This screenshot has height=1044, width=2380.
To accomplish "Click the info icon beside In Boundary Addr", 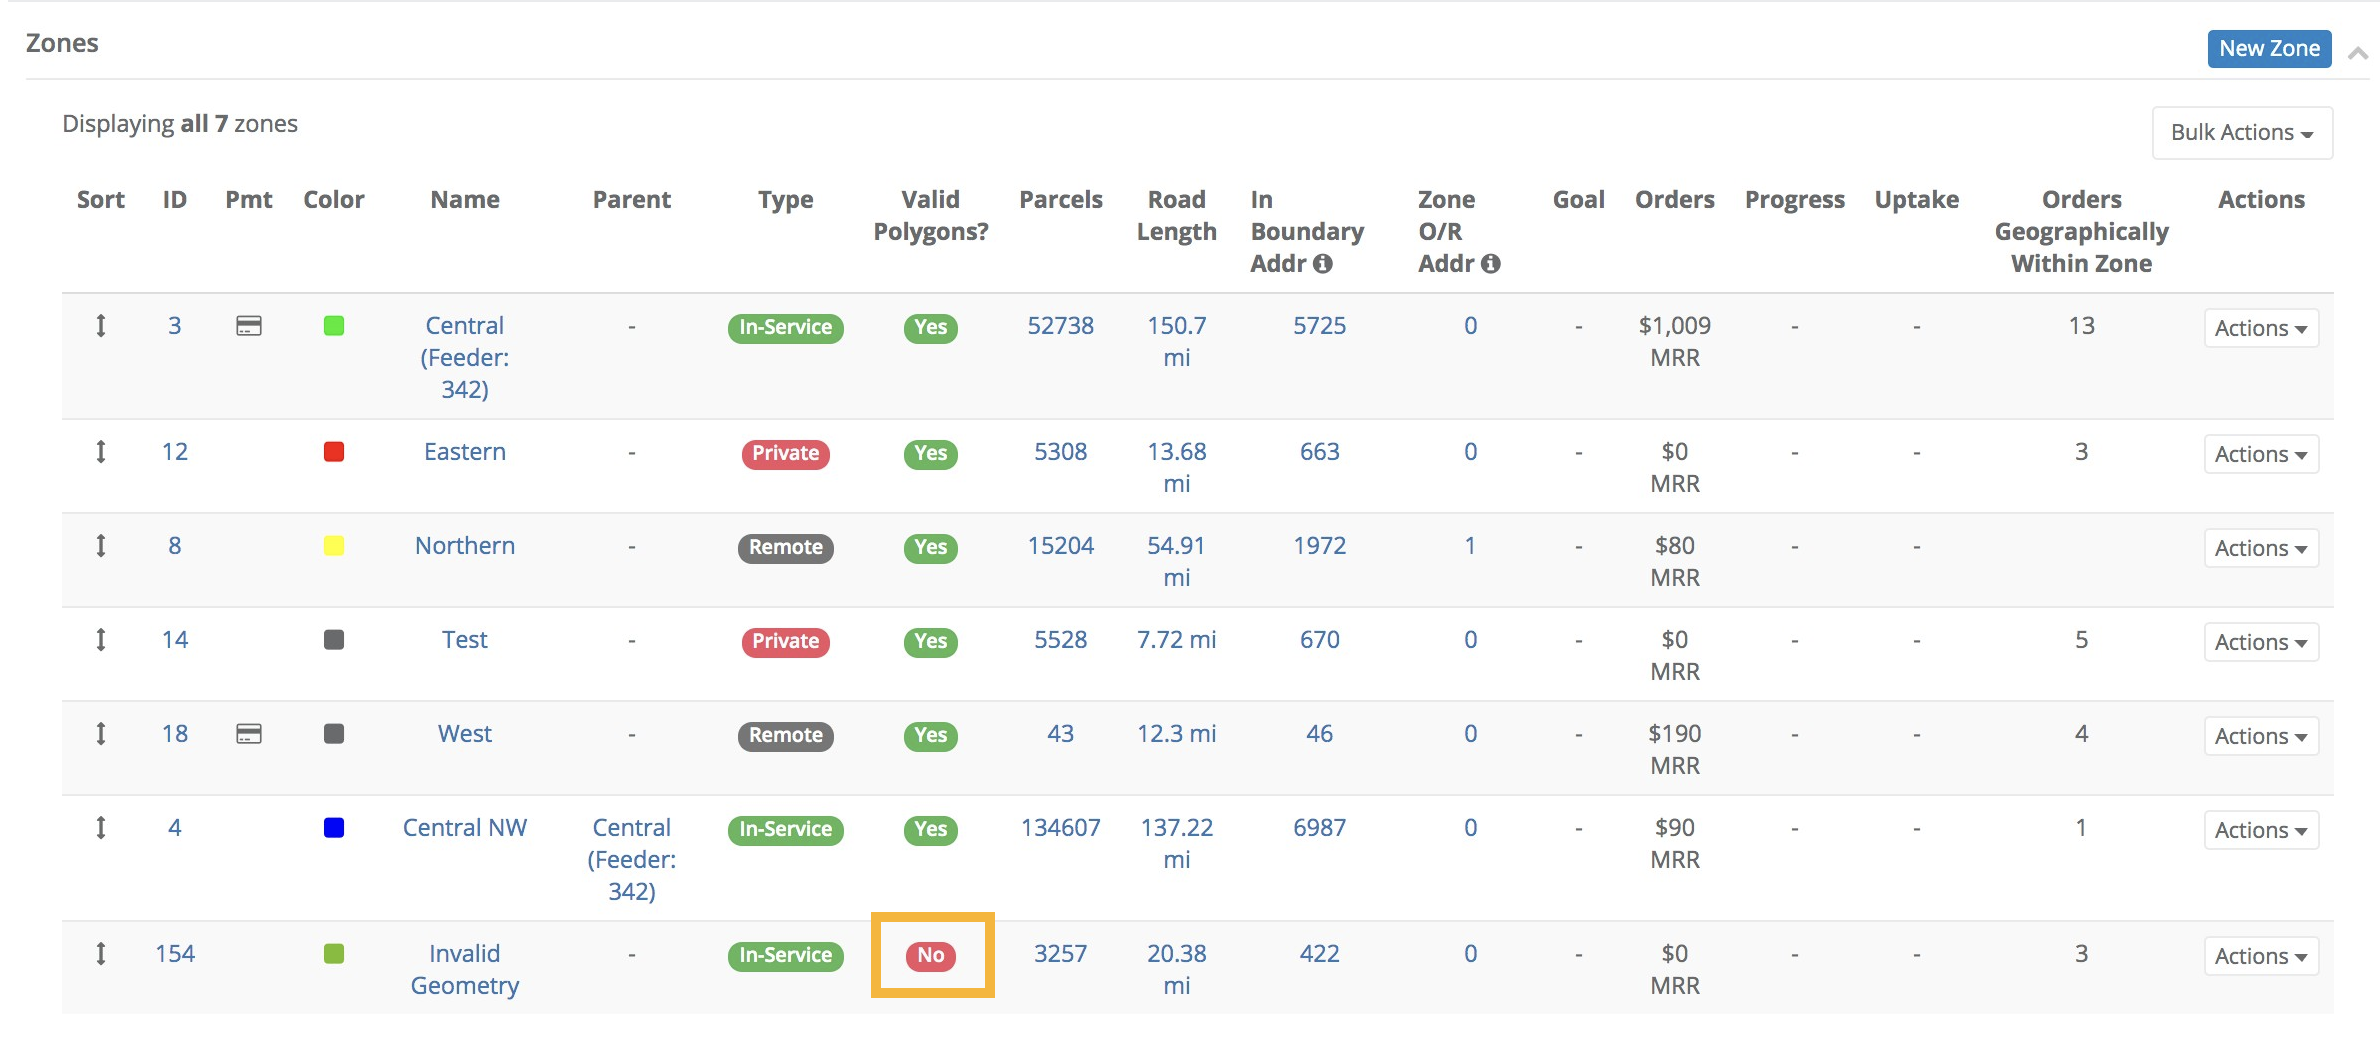I will (x=1323, y=264).
